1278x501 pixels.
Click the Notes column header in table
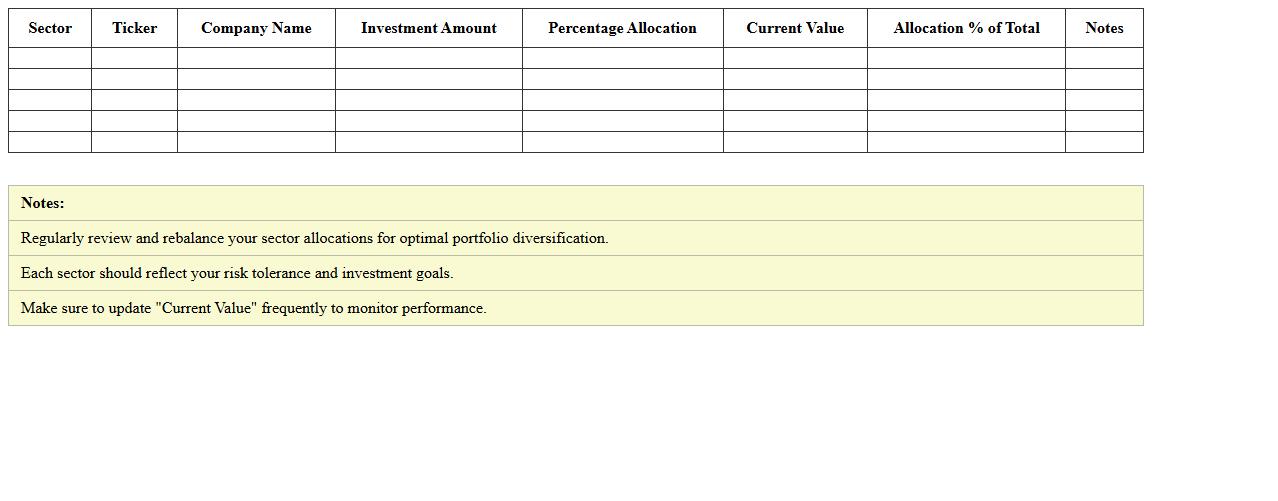(x=1104, y=28)
